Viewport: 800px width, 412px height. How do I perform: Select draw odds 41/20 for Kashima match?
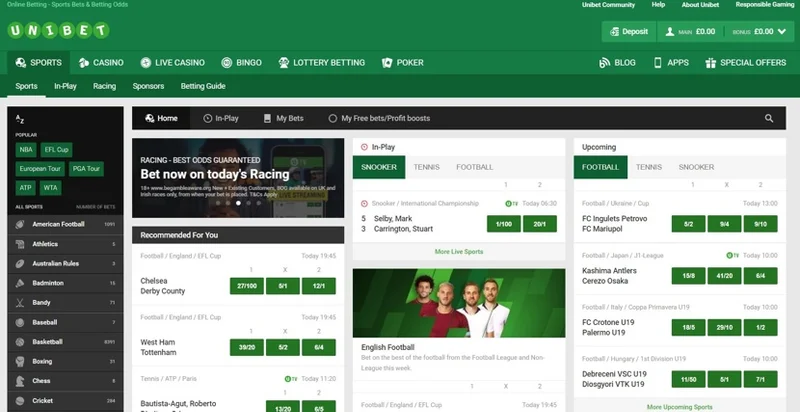click(x=724, y=276)
